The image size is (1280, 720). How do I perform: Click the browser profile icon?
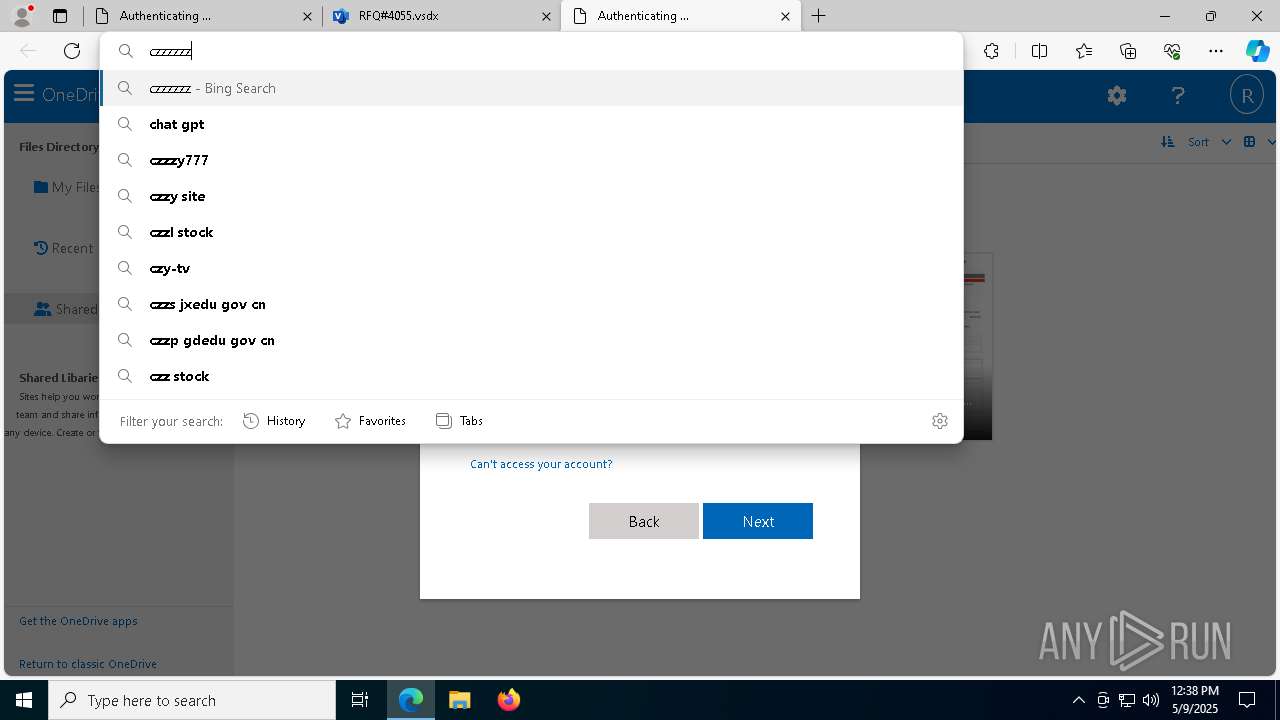(x=21, y=16)
